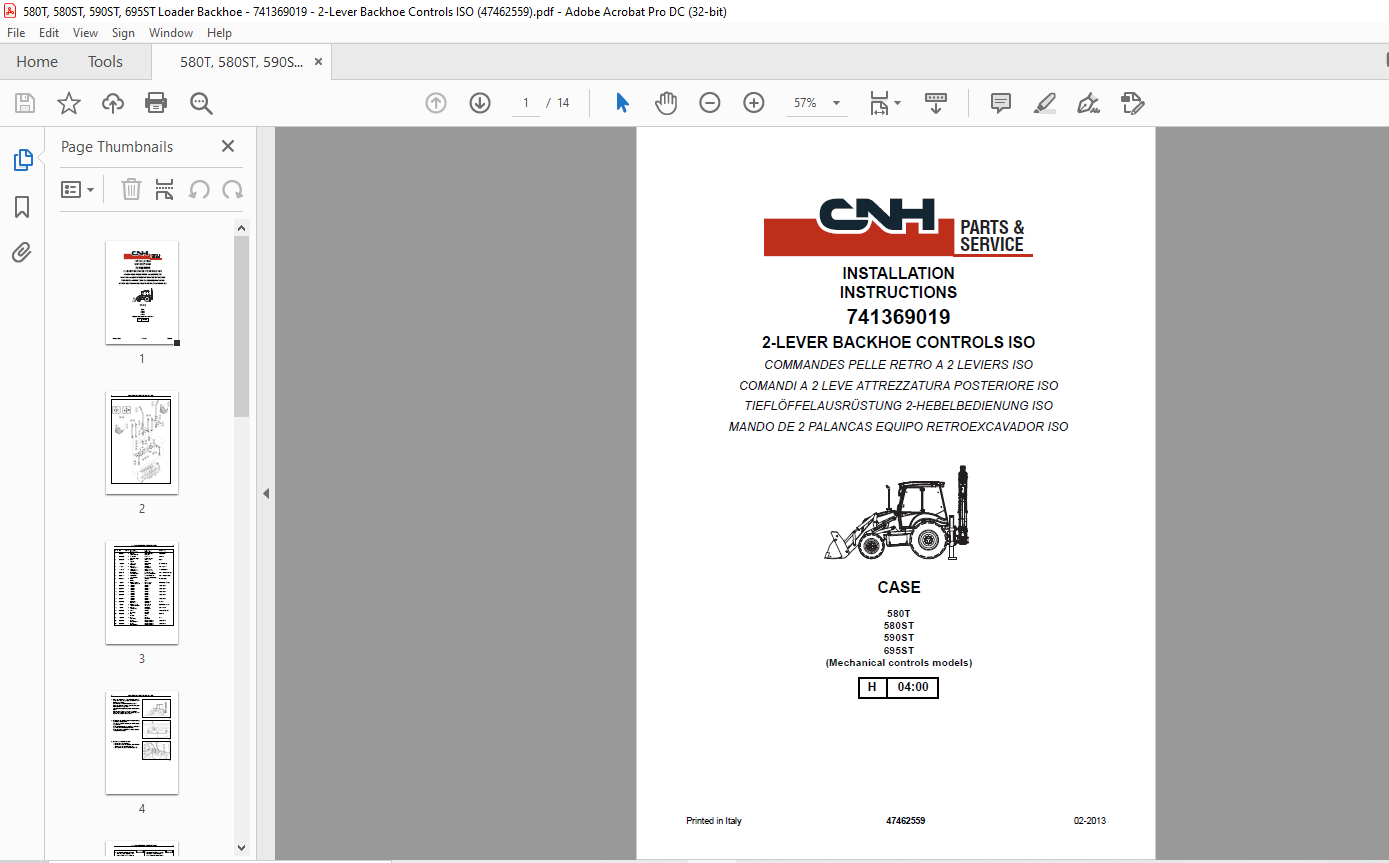1389x863 pixels.
Task: Open the File menu
Action: [x=16, y=33]
